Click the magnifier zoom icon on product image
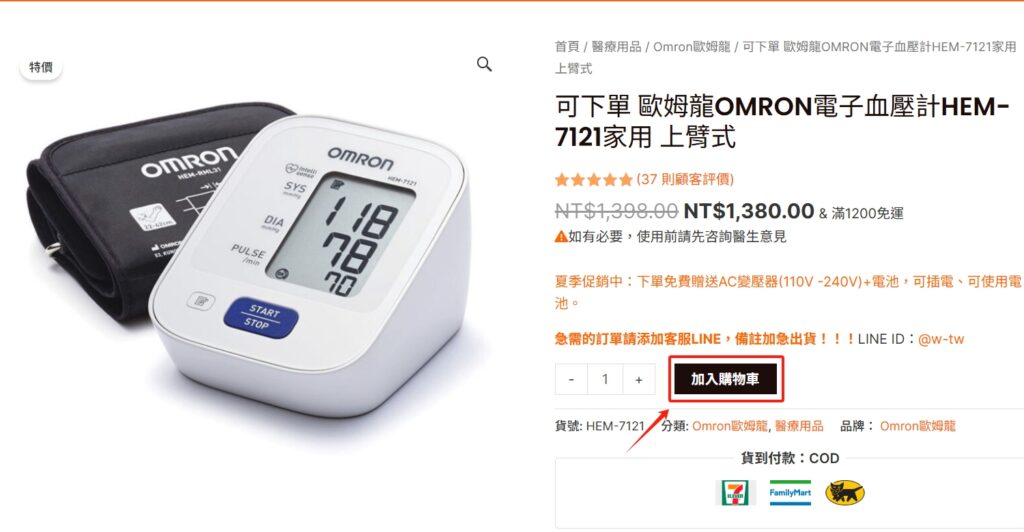Image resolution: width=1024 pixels, height=532 pixels. [484, 64]
